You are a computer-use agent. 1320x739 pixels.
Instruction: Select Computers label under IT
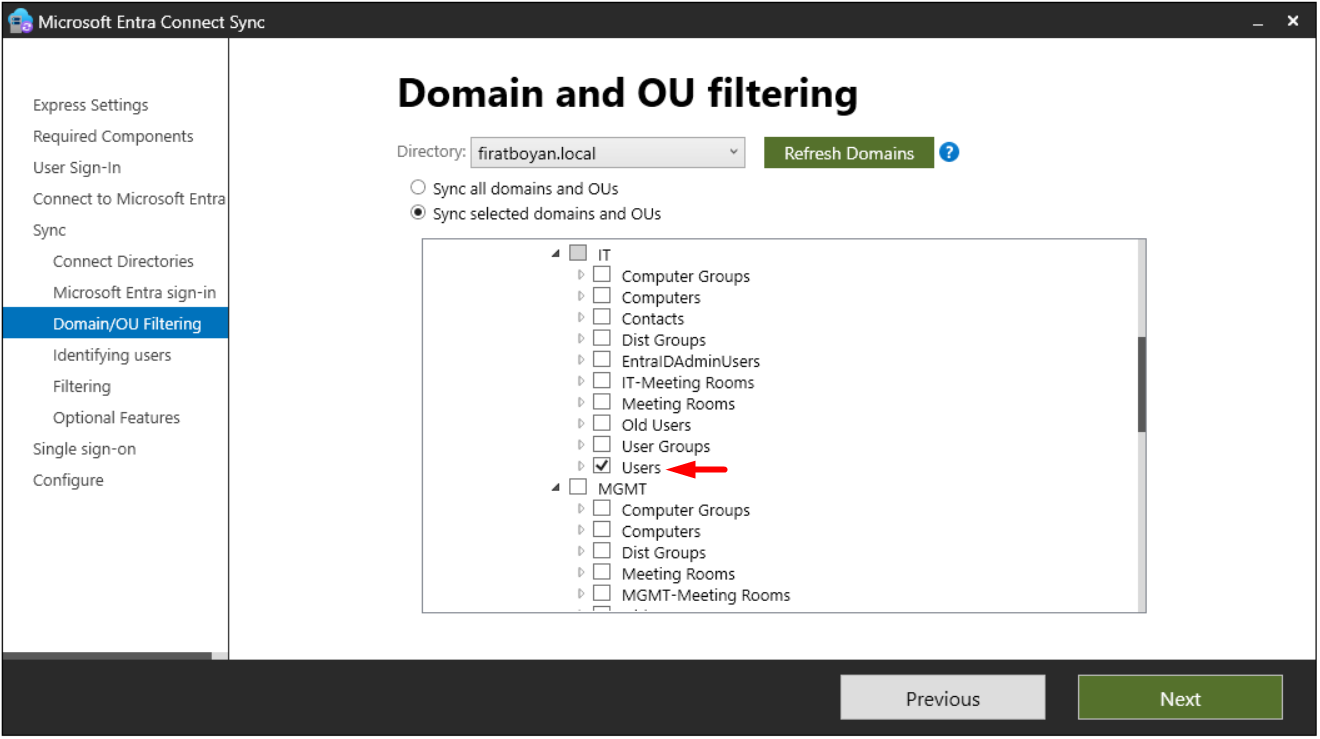click(x=661, y=297)
